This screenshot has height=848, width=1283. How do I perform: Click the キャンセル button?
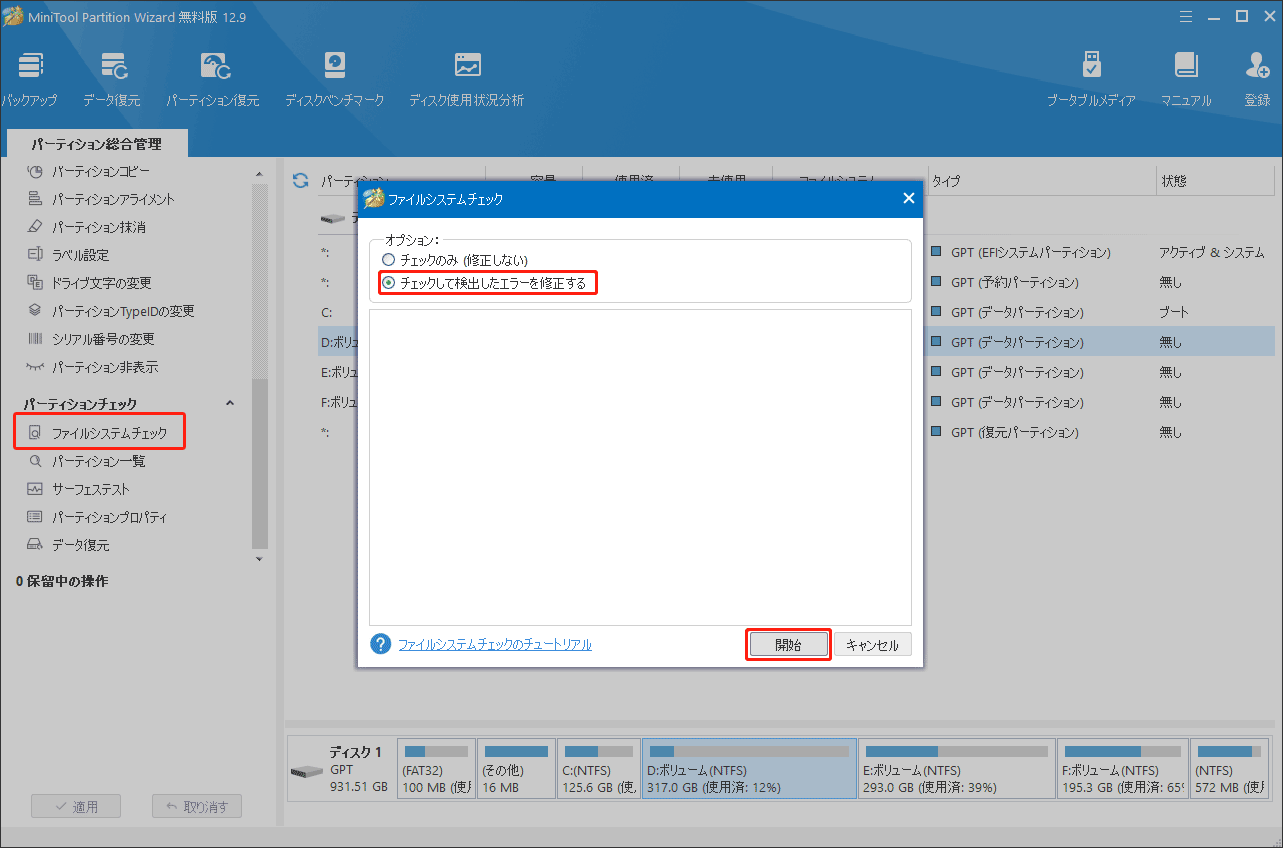[x=872, y=645]
